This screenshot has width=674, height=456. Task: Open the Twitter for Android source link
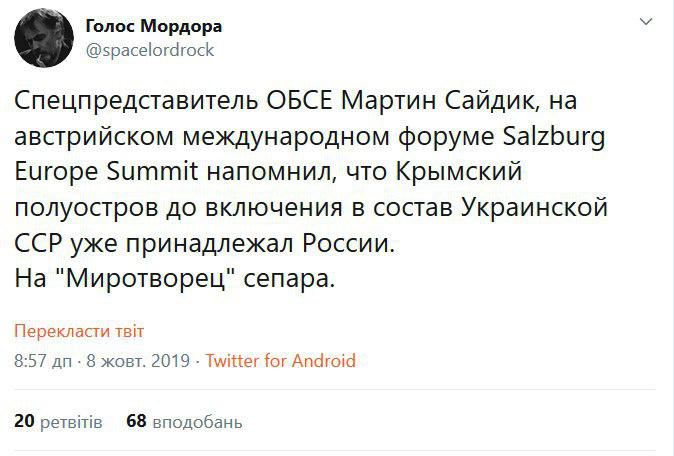point(281,361)
